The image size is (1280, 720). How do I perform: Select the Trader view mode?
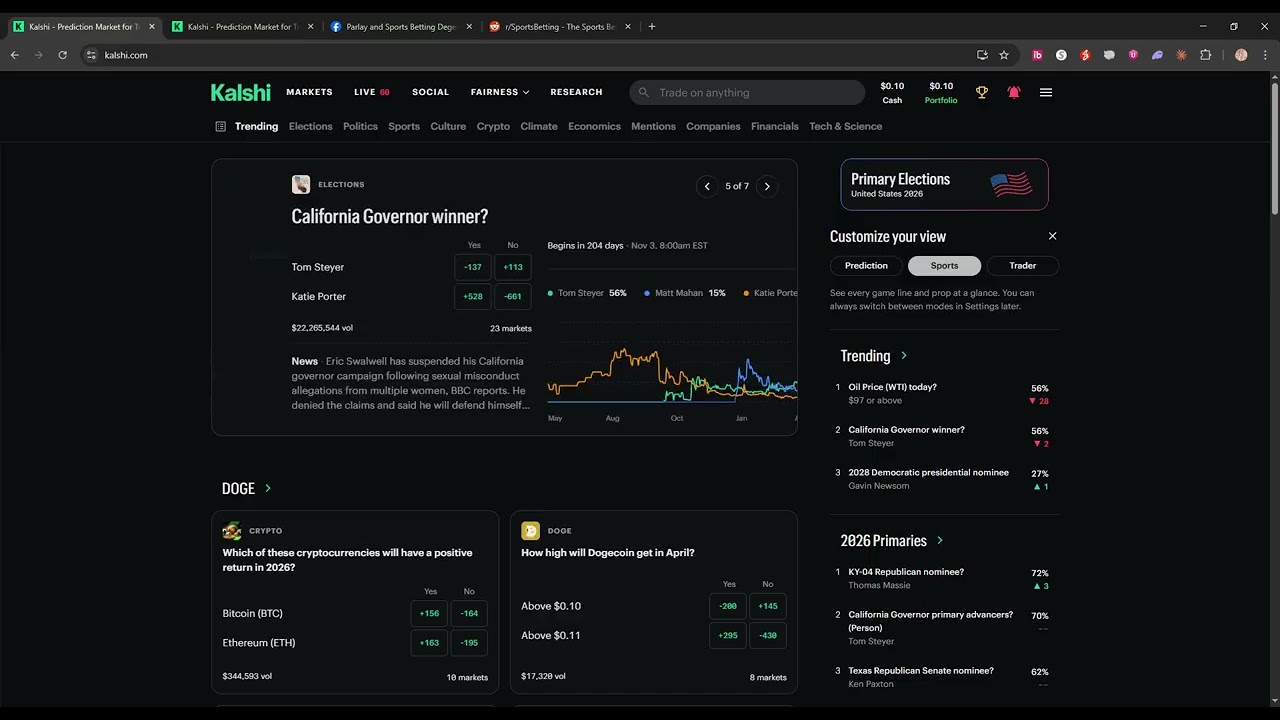[1022, 266]
